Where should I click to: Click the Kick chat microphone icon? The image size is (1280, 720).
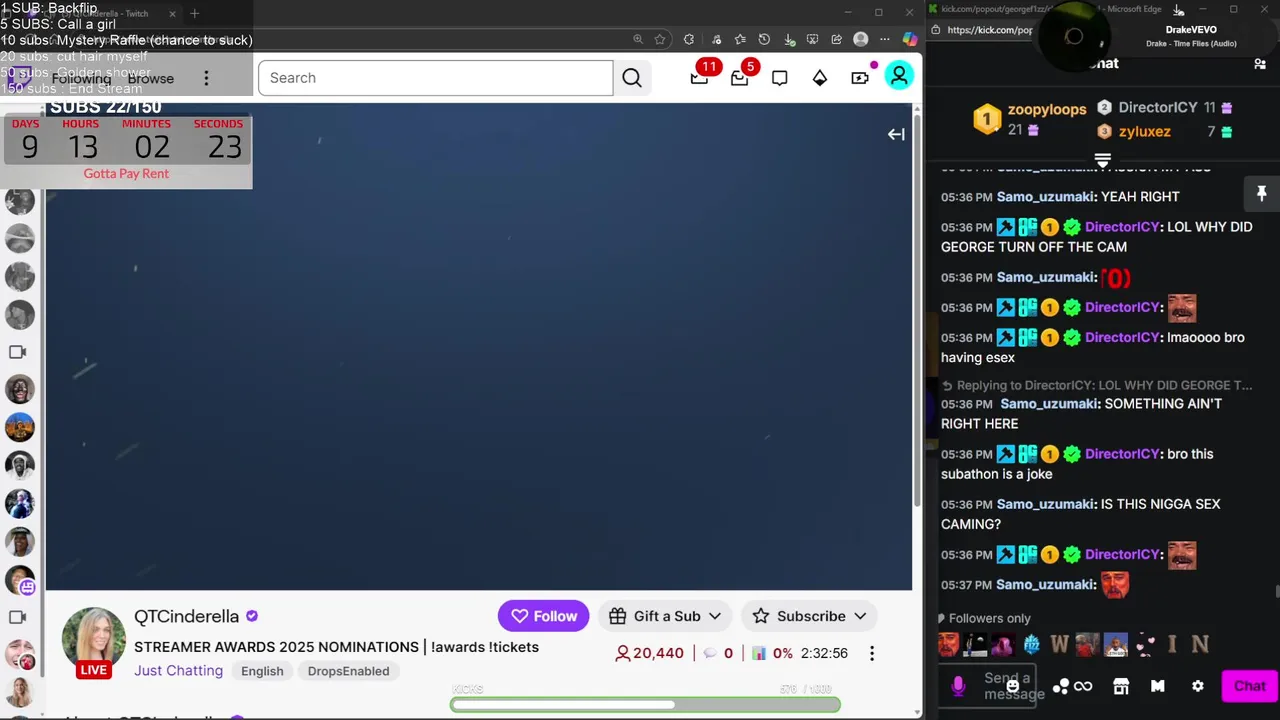(x=958, y=686)
